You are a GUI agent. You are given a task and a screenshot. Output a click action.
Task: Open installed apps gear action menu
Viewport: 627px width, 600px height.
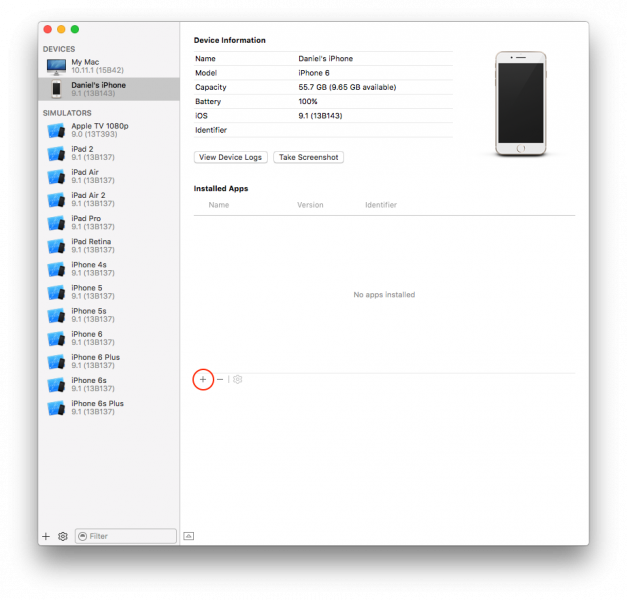238,379
